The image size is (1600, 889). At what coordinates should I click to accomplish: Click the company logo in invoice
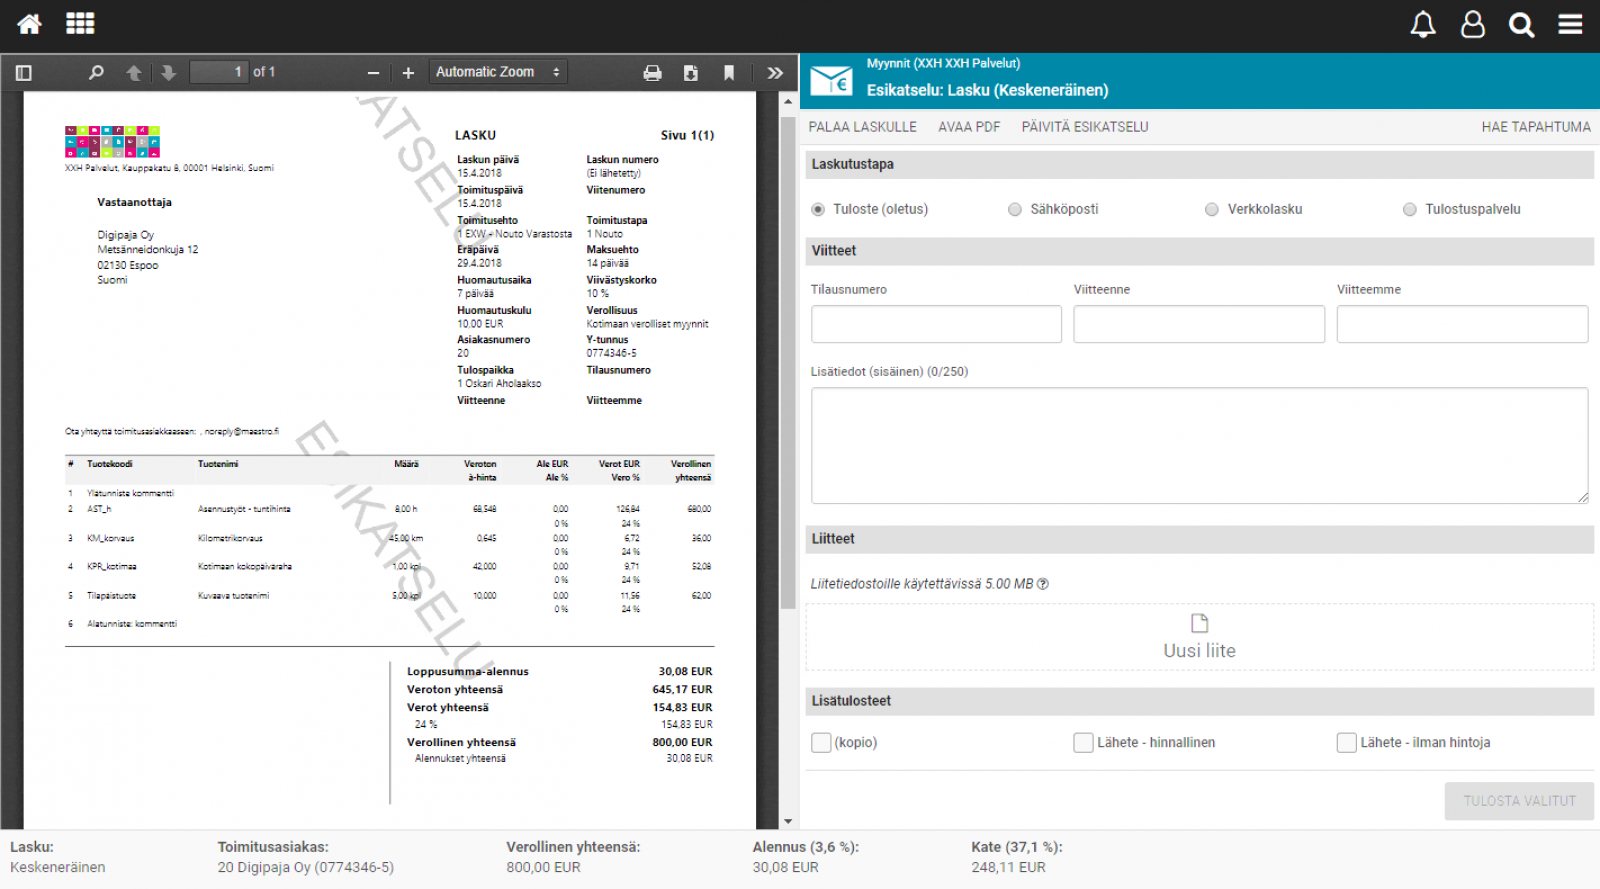[x=112, y=141]
